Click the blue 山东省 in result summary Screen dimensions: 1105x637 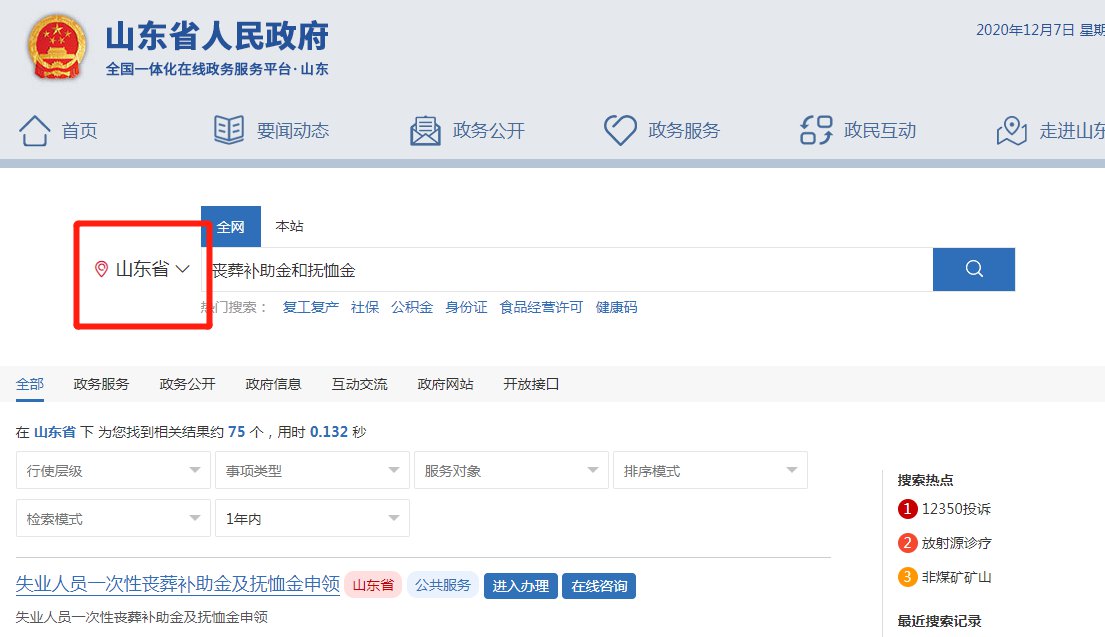(x=55, y=432)
